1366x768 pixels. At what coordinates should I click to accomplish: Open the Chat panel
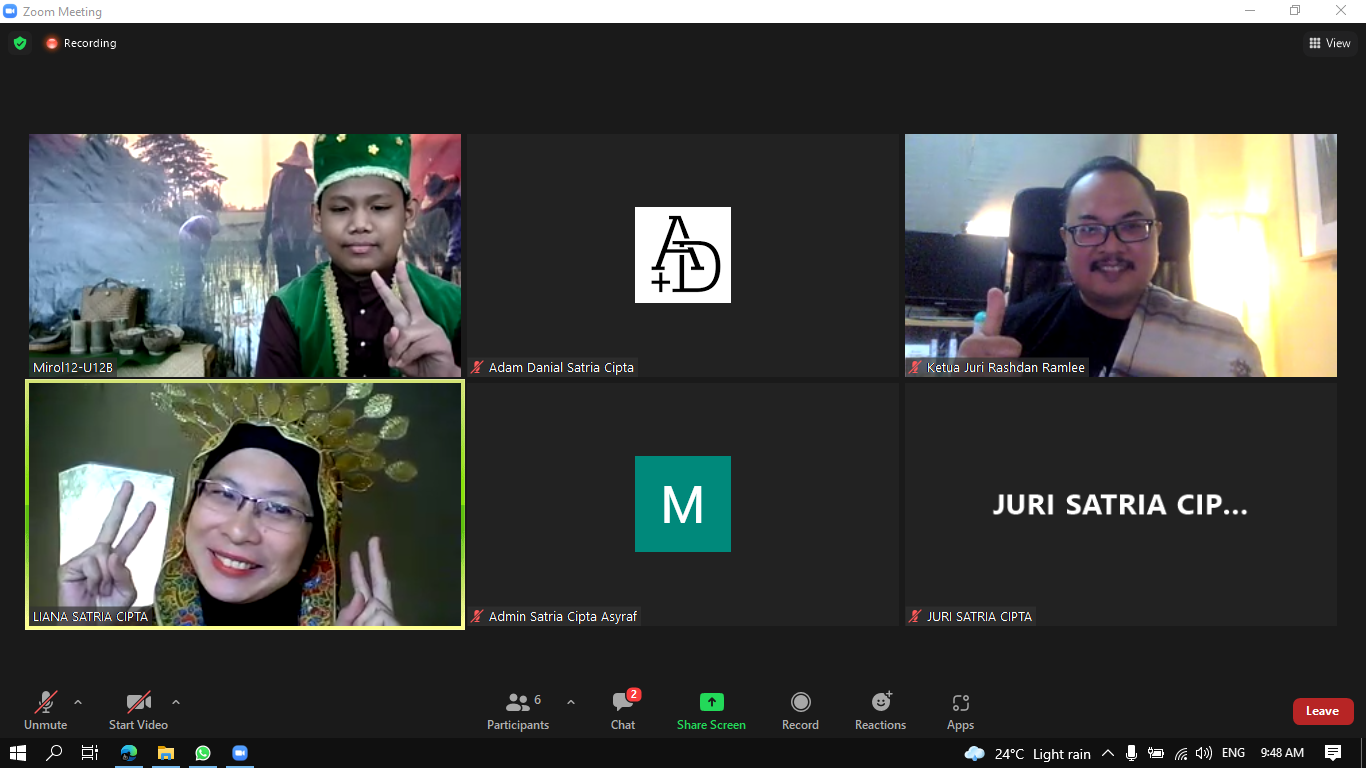[623, 710]
